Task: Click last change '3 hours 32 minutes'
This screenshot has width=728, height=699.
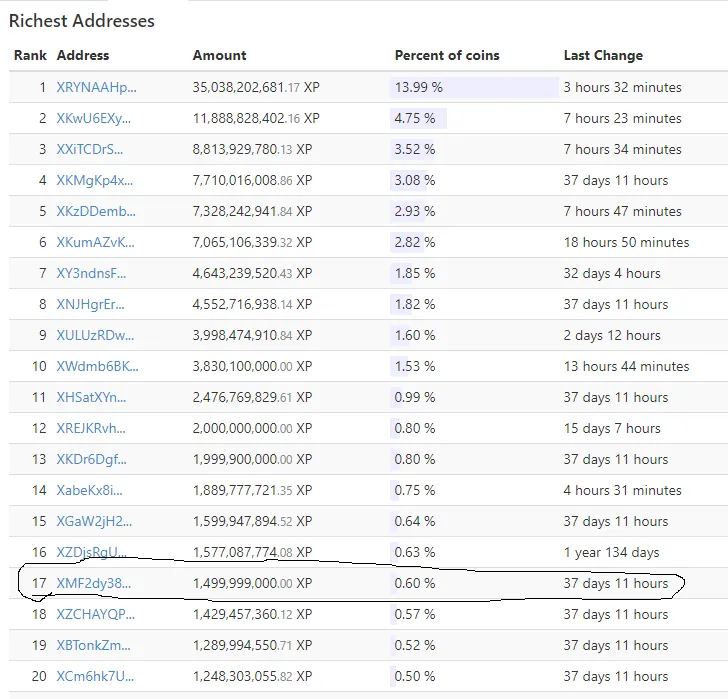Action: (x=623, y=87)
